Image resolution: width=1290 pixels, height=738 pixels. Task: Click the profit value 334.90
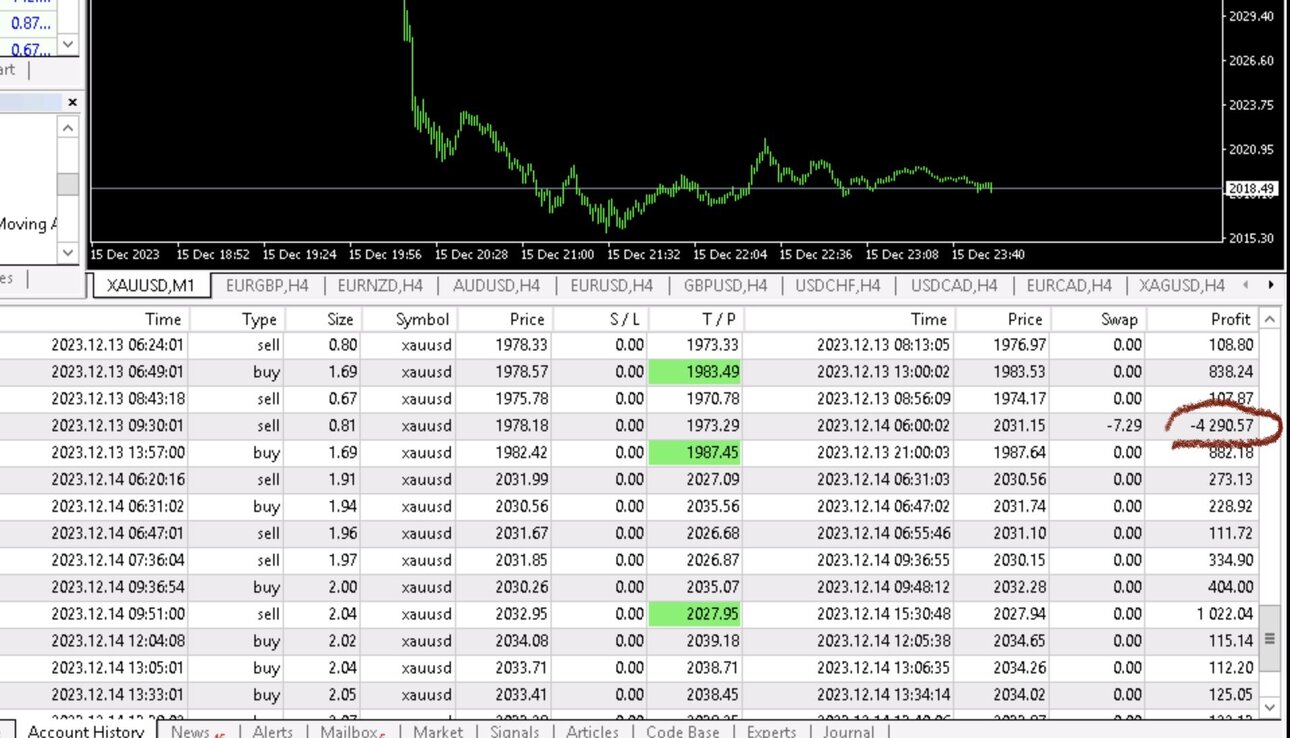pyautogui.click(x=1230, y=560)
